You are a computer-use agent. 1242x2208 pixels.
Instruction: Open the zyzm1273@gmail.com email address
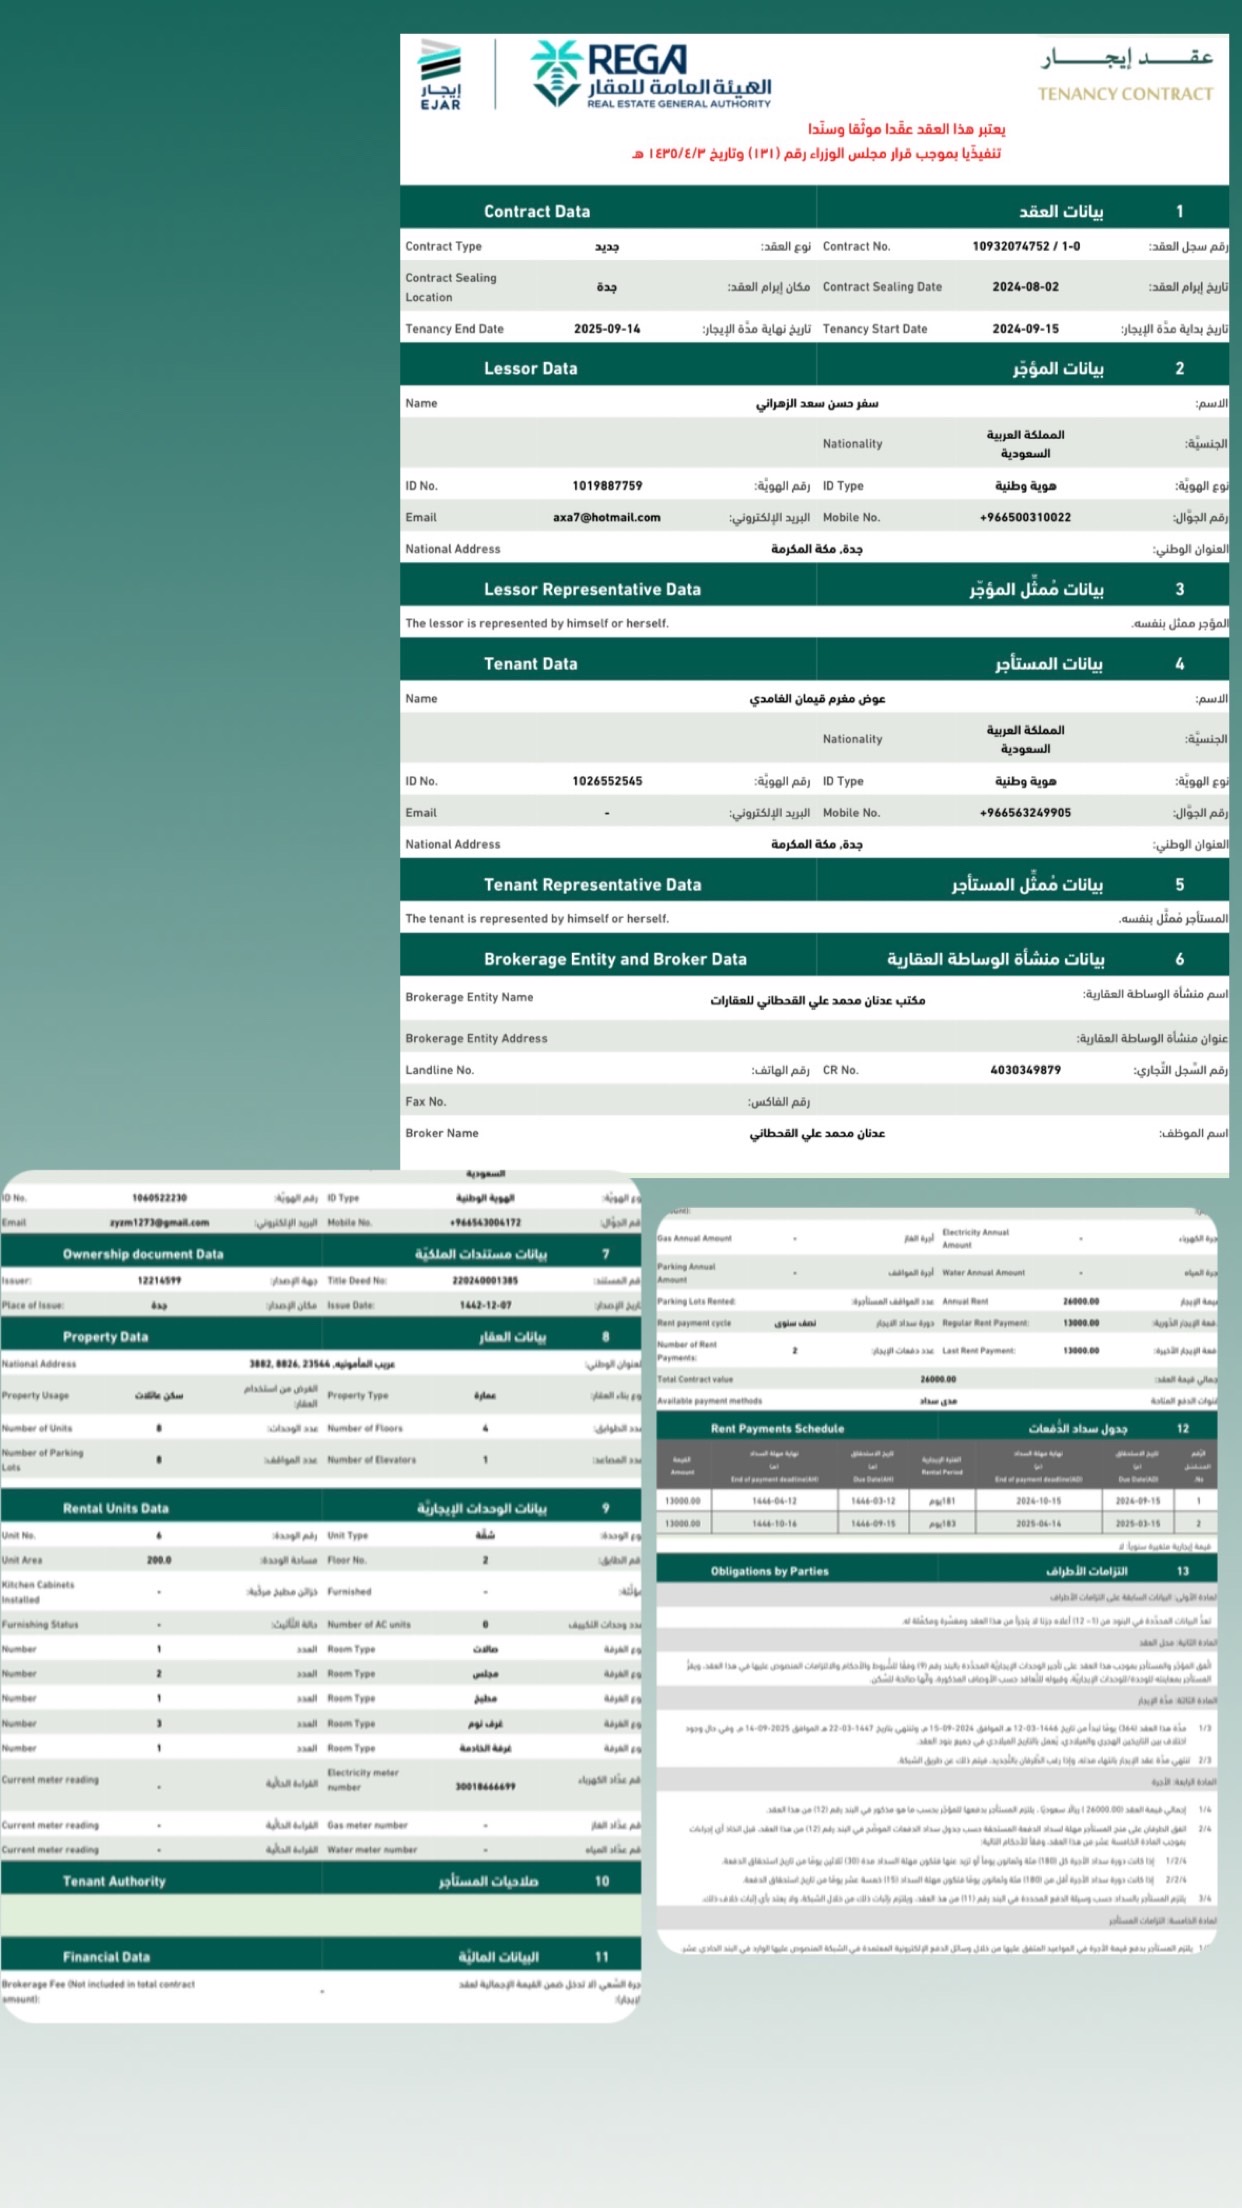(x=159, y=1222)
